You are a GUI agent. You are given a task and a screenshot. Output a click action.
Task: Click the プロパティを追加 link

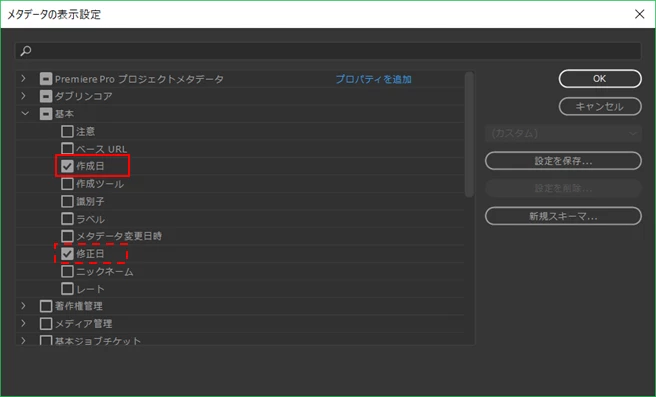coord(374,79)
